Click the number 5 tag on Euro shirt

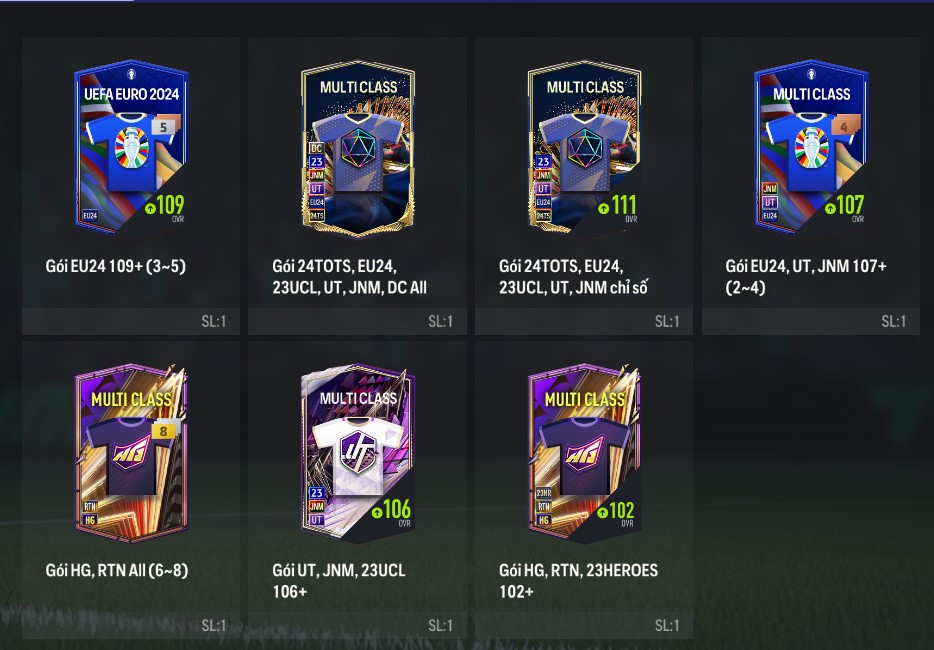[163, 127]
